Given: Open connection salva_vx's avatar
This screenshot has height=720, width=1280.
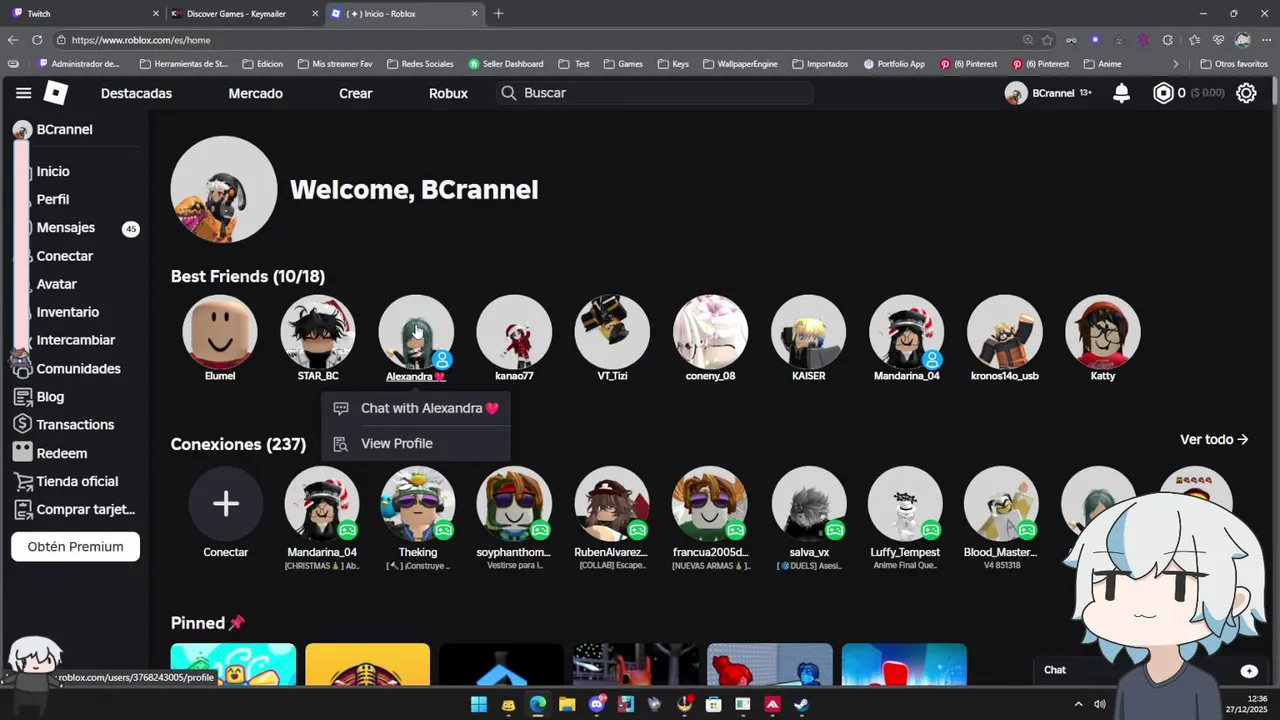Looking at the screenshot, I should coord(809,503).
